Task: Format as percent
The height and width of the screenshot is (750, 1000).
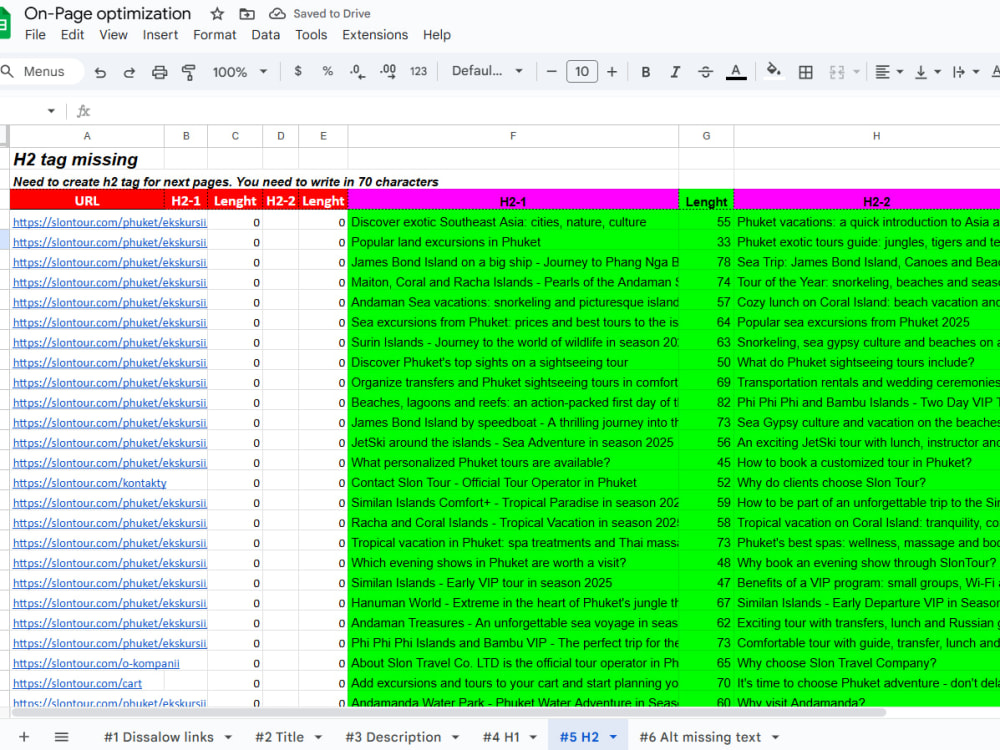Action: point(327,71)
